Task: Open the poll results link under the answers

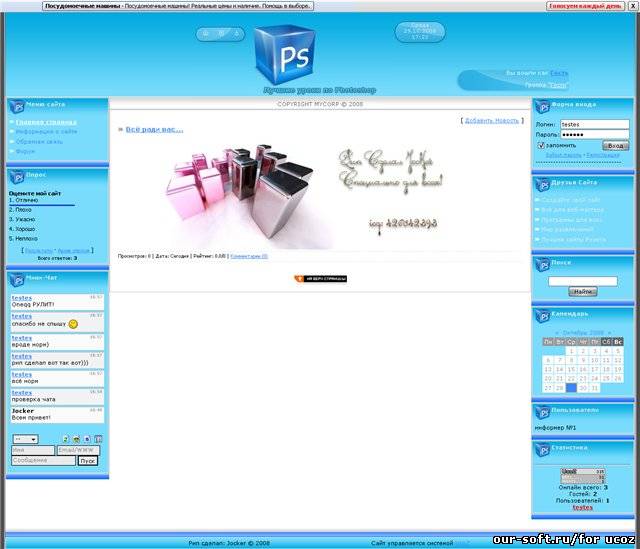Action: pyautogui.click(x=39, y=251)
